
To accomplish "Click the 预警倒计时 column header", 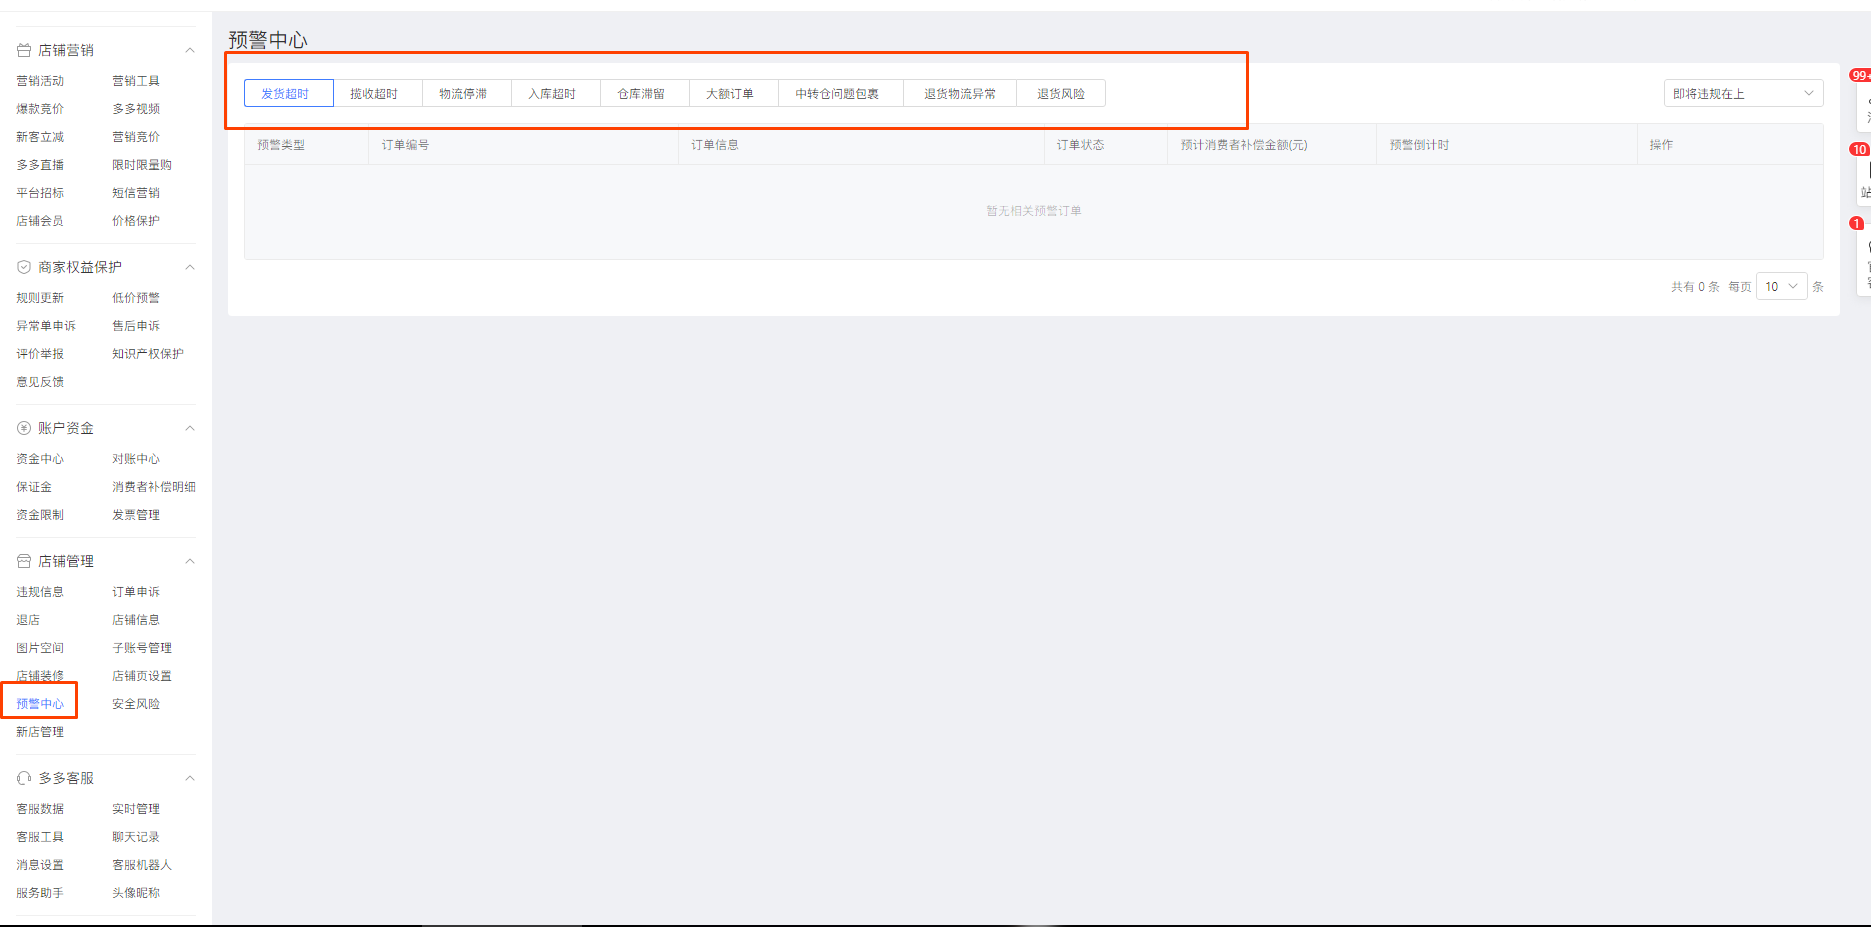I will 1419,145.
